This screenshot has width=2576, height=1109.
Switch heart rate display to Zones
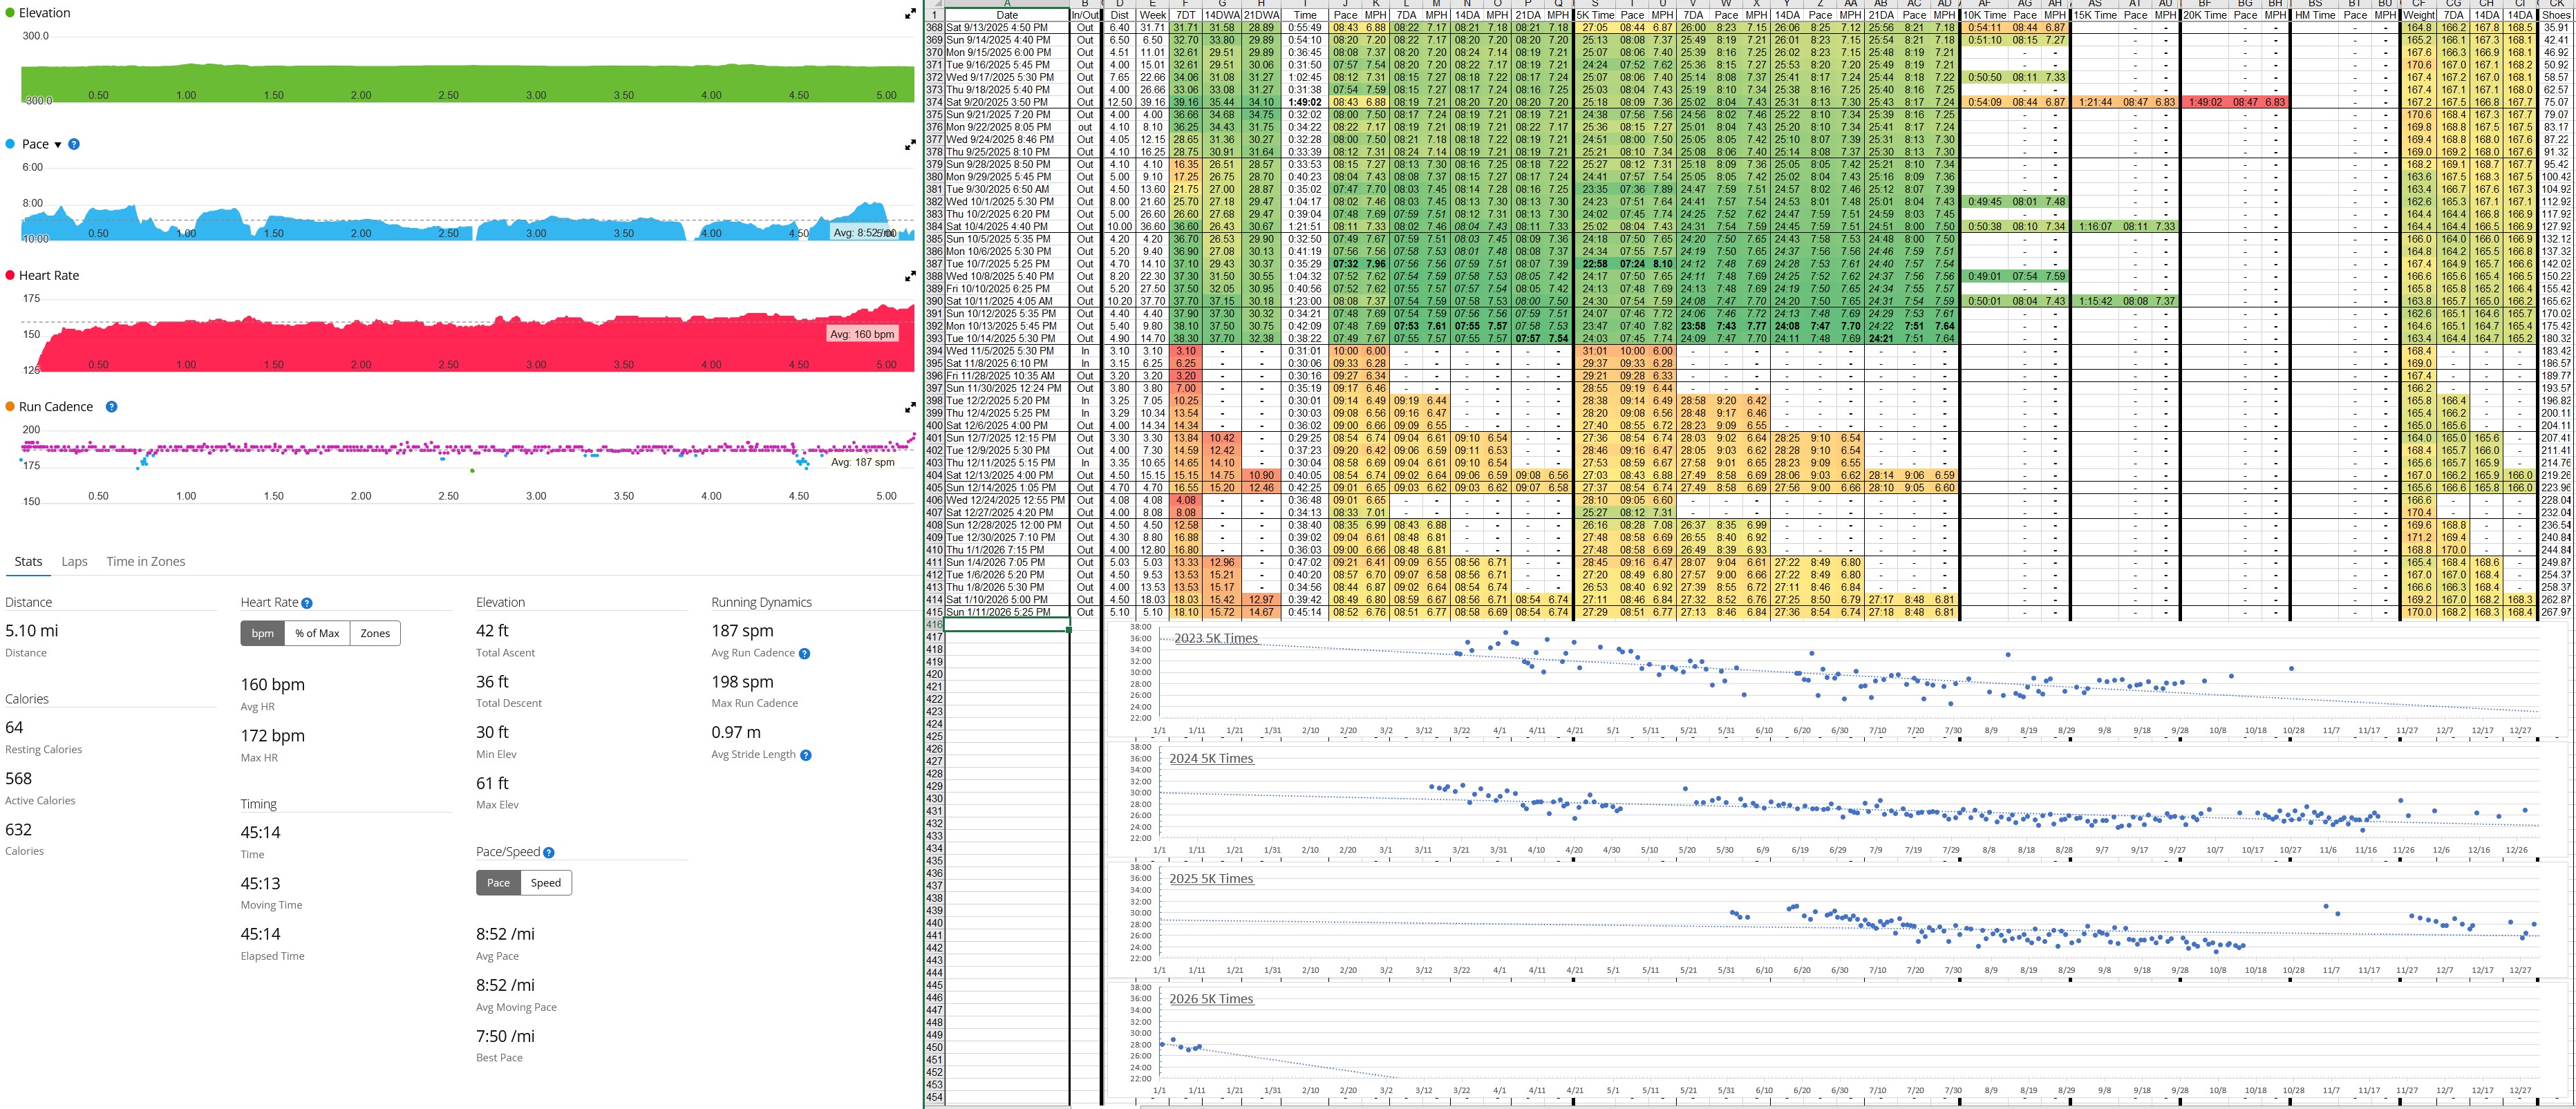[x=375, y=633]
